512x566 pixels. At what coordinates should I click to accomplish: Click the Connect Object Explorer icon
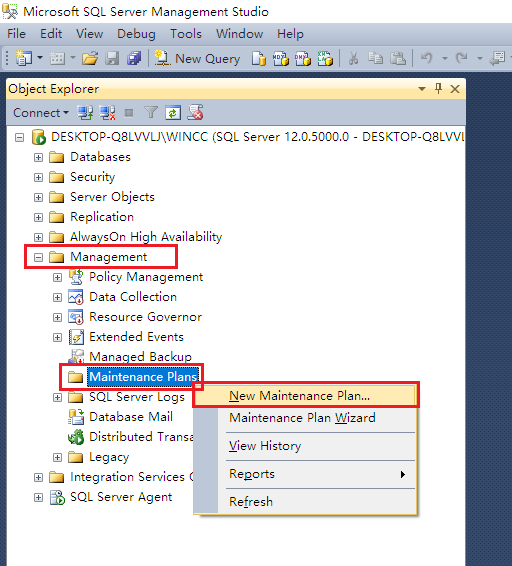pyautogui.click(x=85, y=113)
